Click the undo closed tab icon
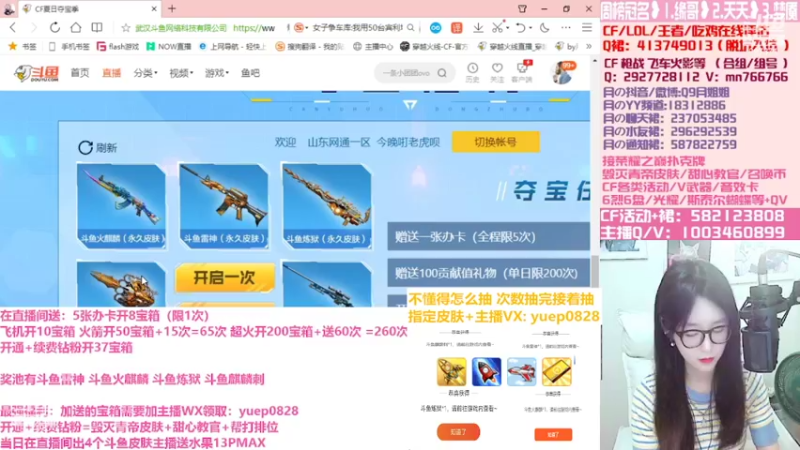Image resolution: width=800 pixels, height=450 pixels. point(520,28)
